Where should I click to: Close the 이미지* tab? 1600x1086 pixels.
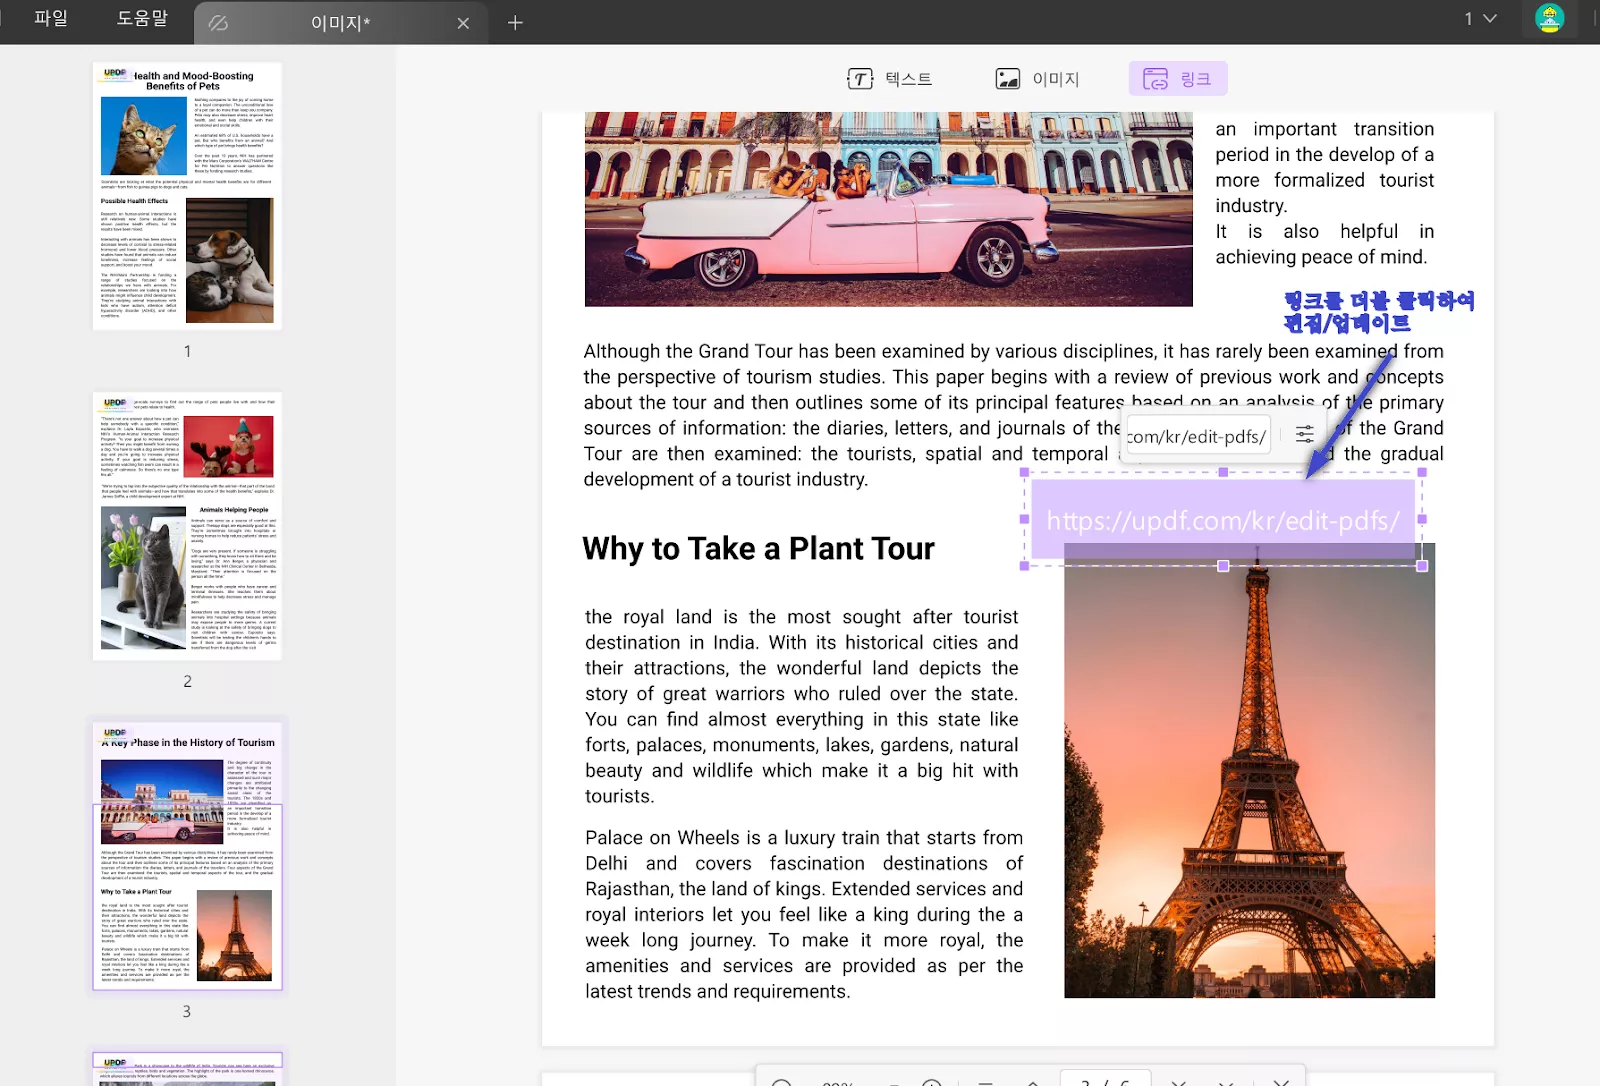point(463,23)
